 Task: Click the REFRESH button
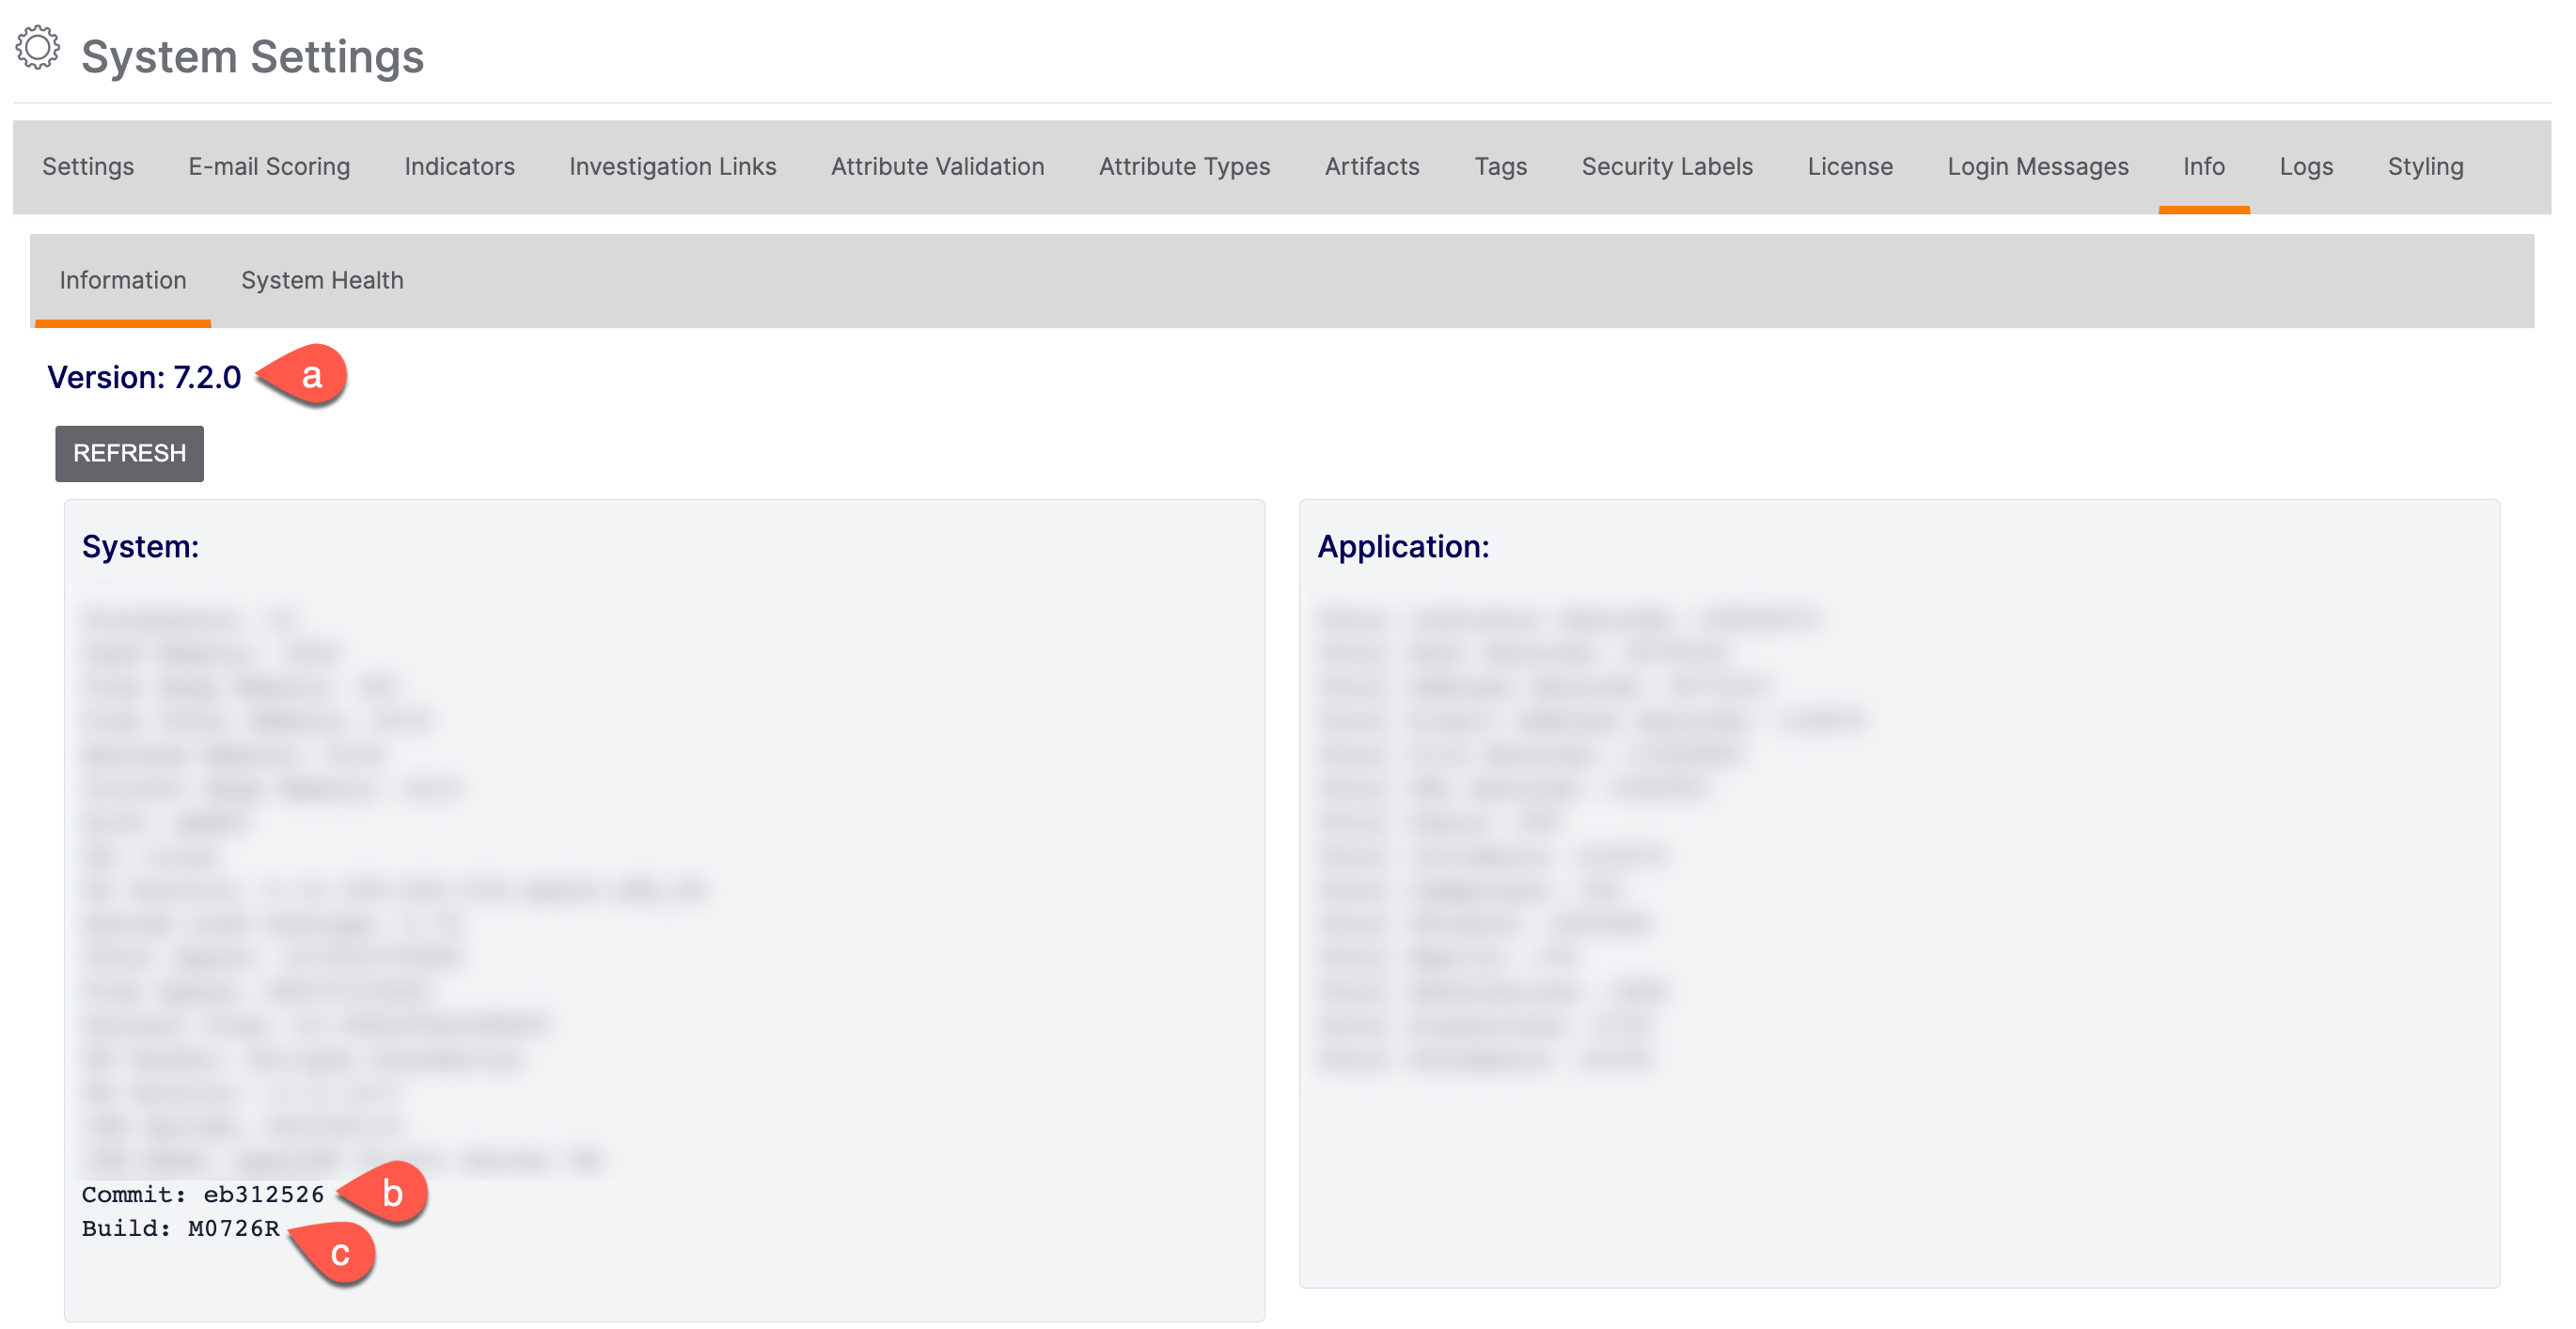pyautogui.click(x=129, y=453)
